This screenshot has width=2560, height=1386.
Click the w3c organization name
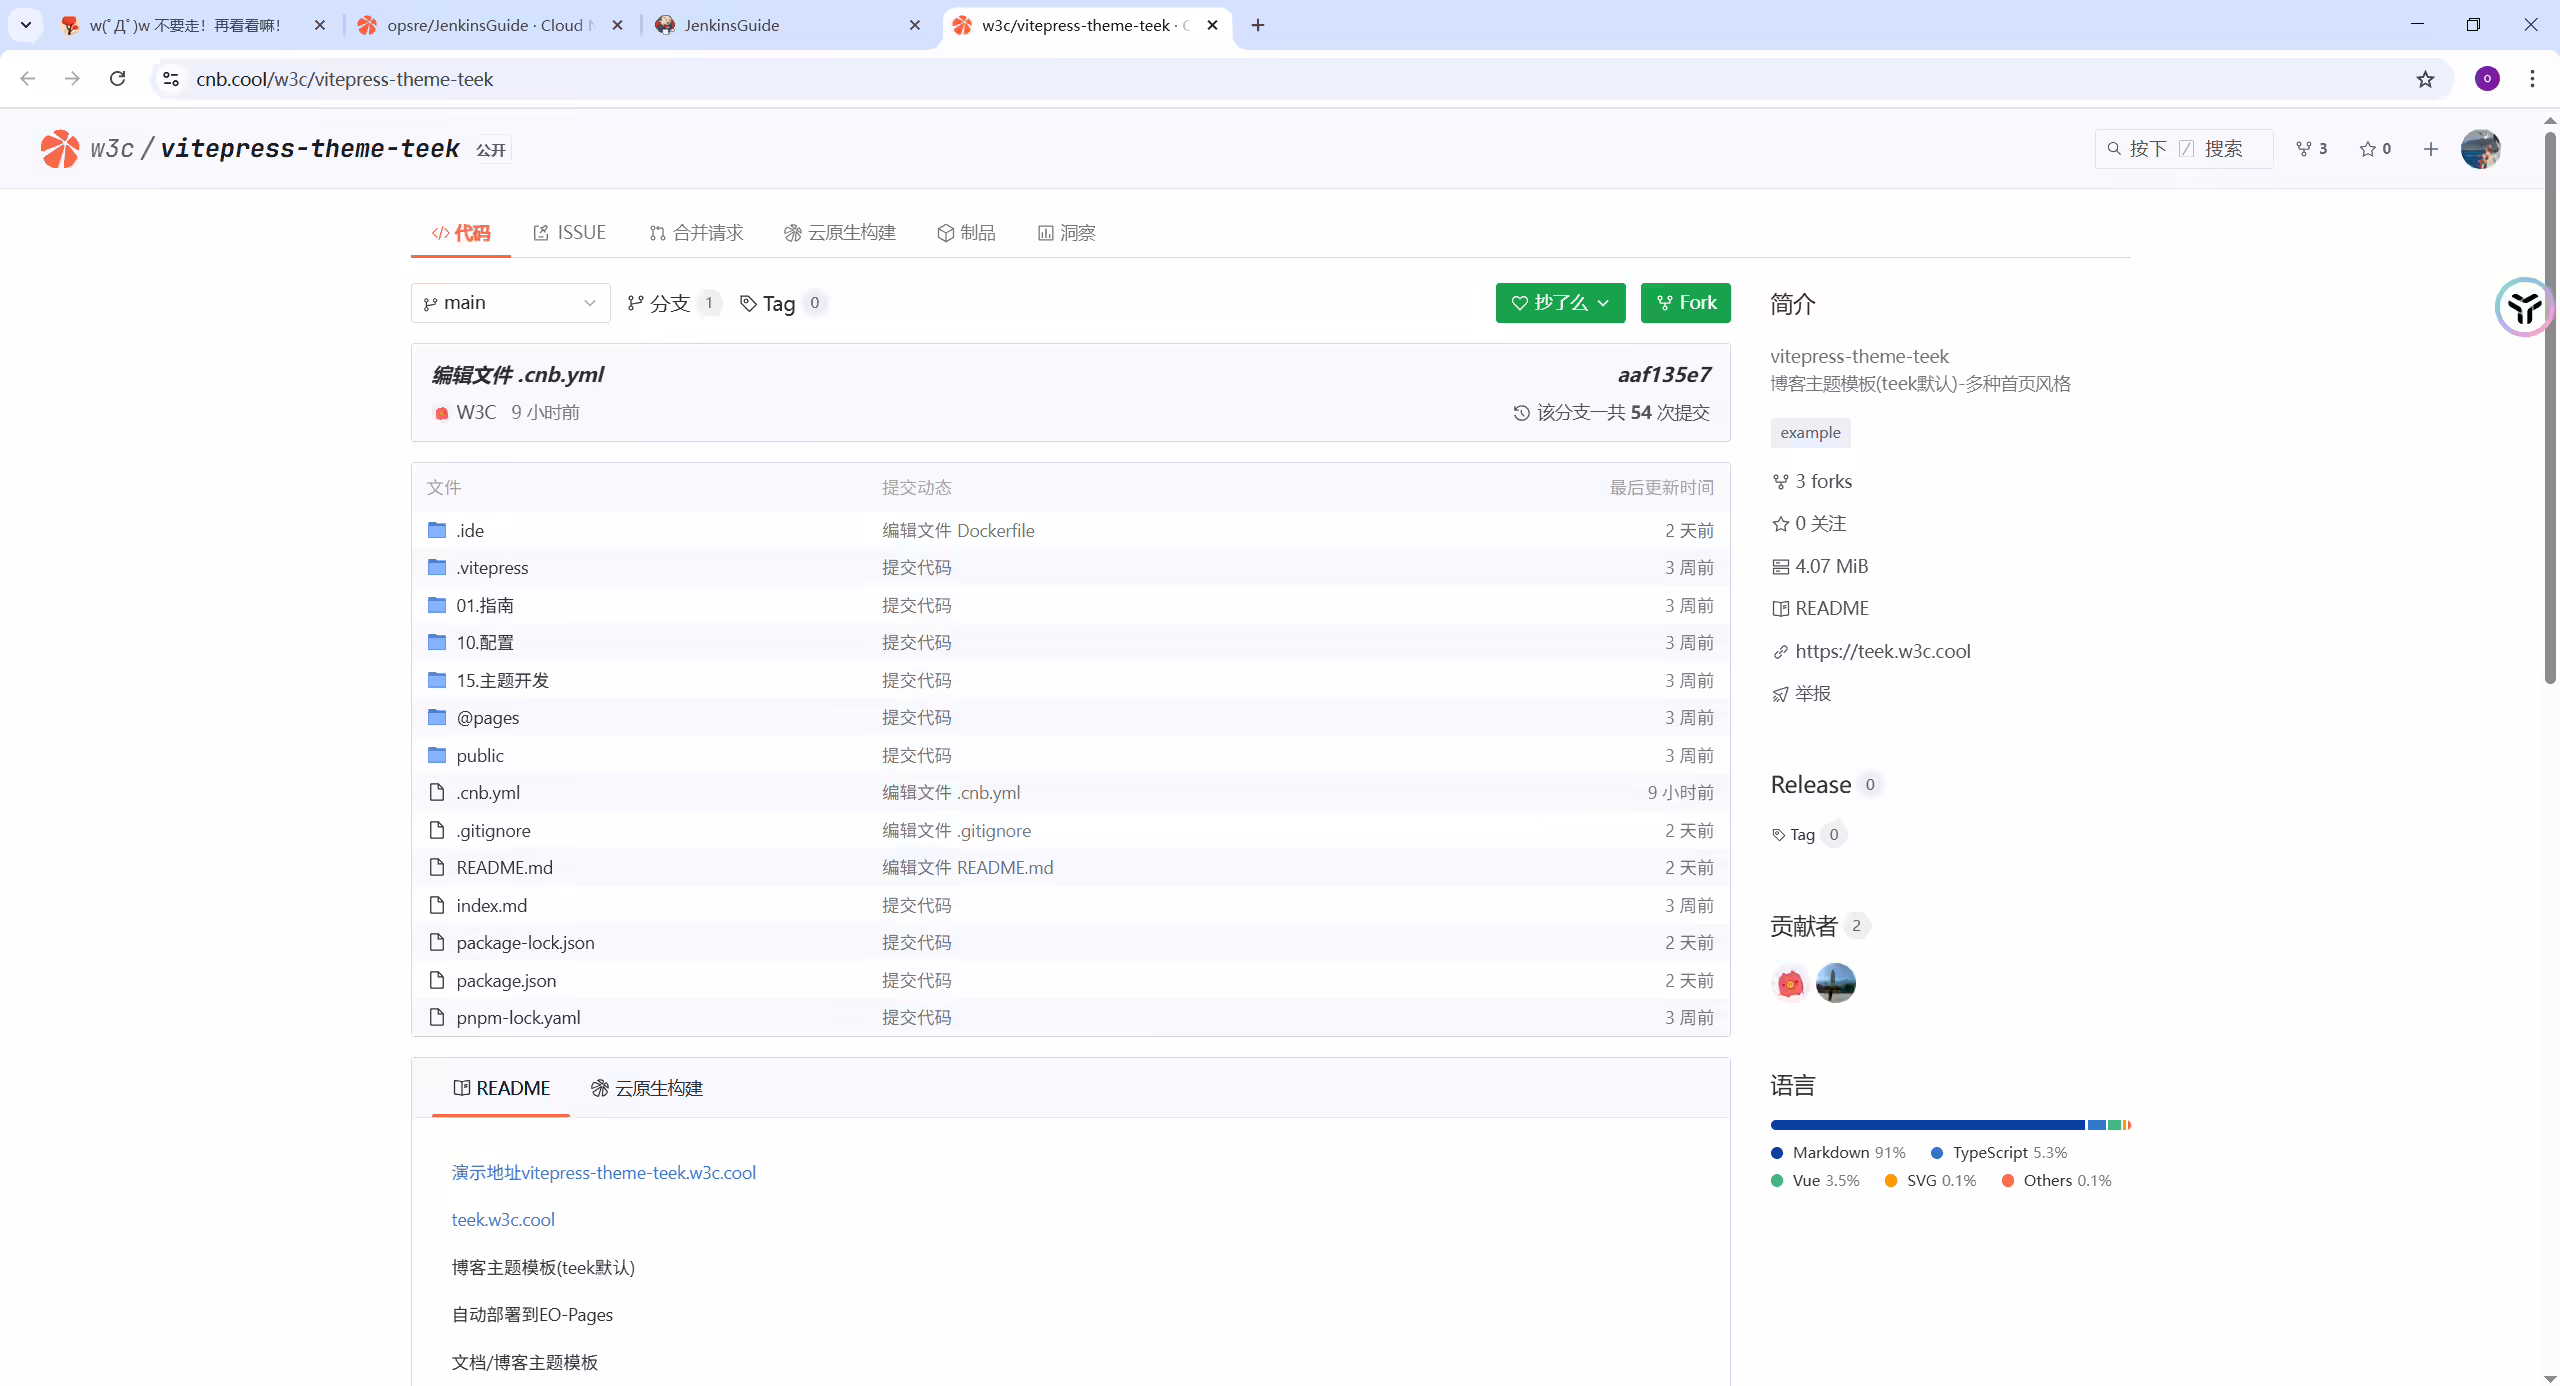pos(112,149)
